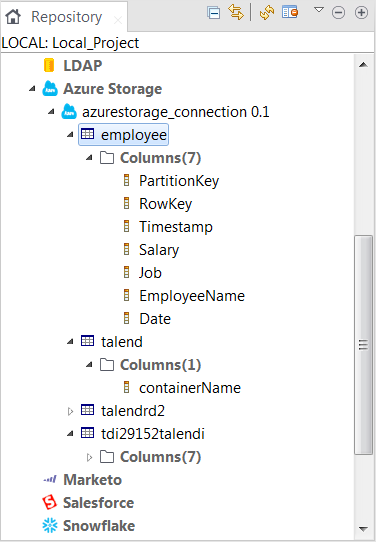This screenshot has height=542, width=376.
Task: Select the employee table label
Action: (134, 135)
